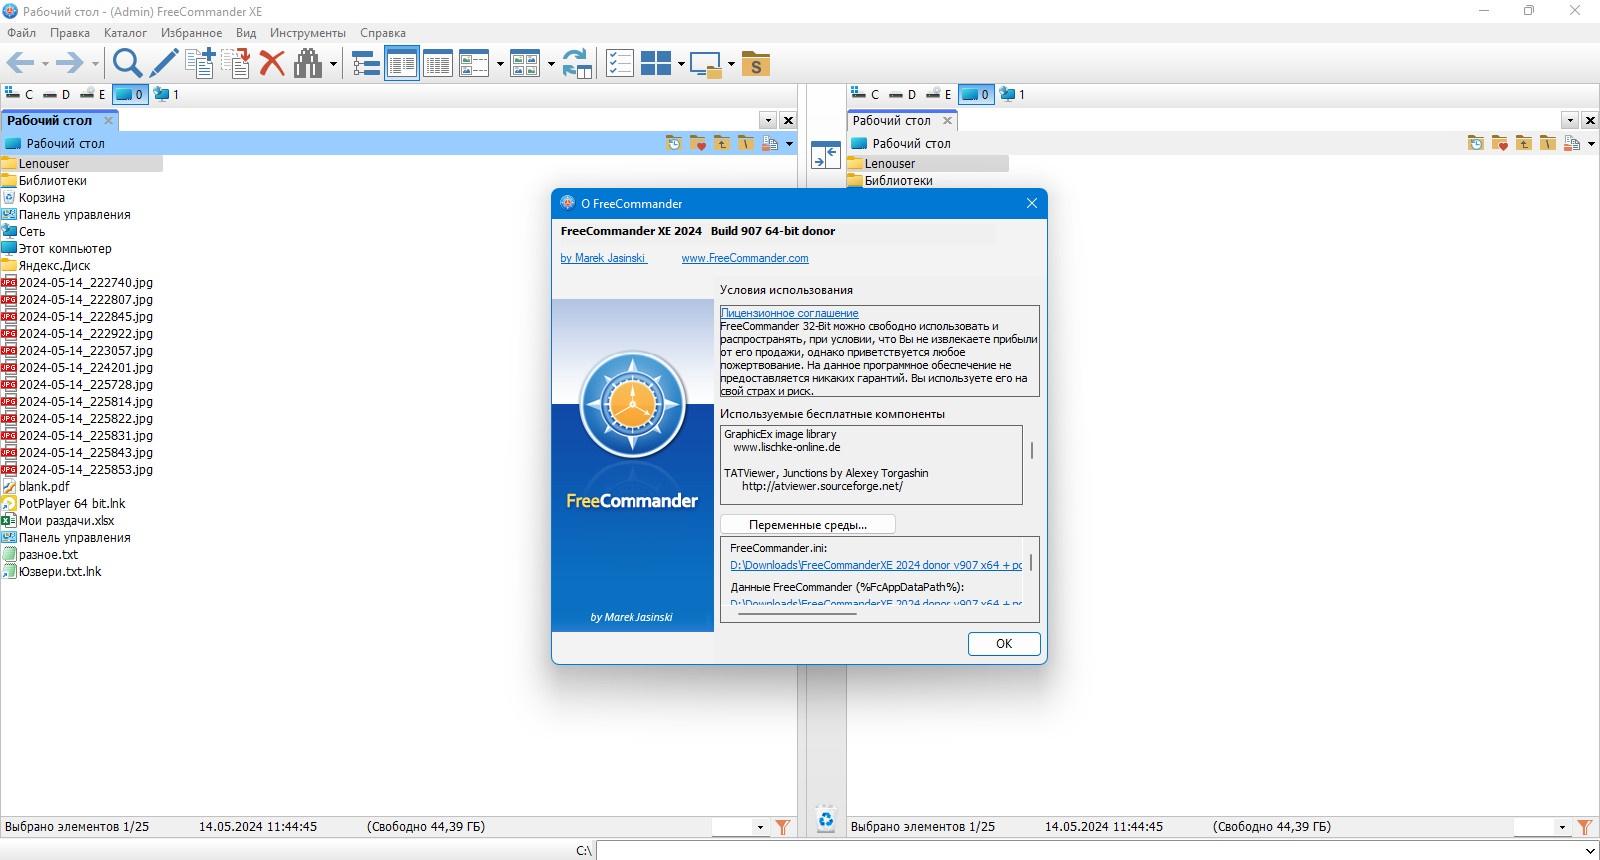Click the command line input field
The width and height of the screenshot is (1600, 860).
[1096, 850]
